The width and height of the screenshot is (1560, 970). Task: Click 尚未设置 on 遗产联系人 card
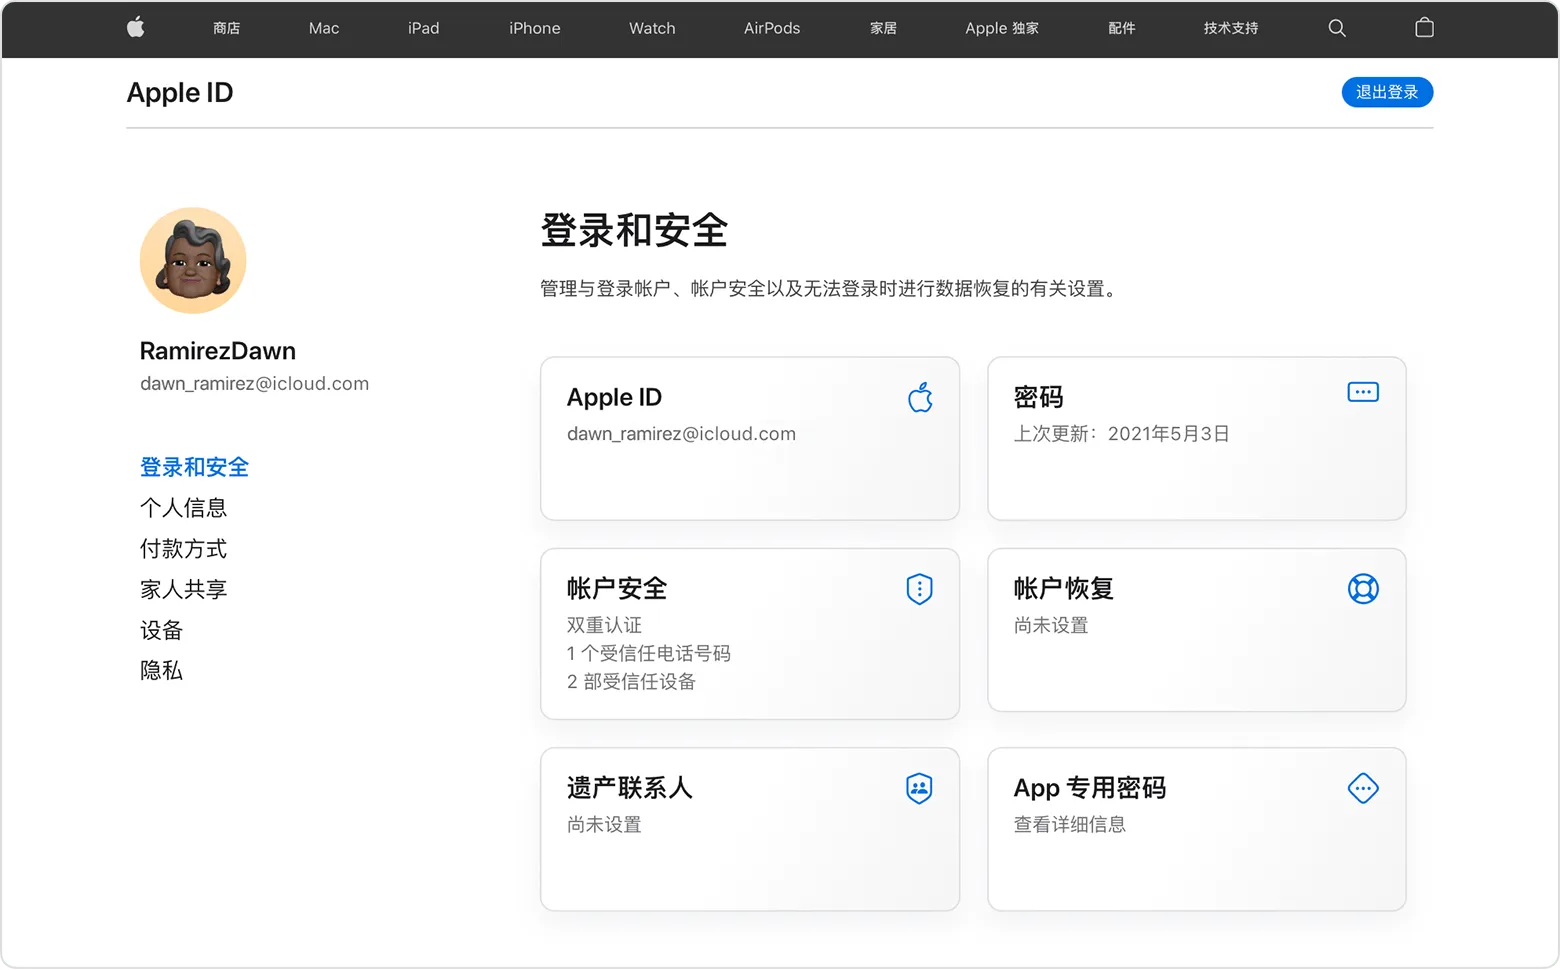click(604, 825)
